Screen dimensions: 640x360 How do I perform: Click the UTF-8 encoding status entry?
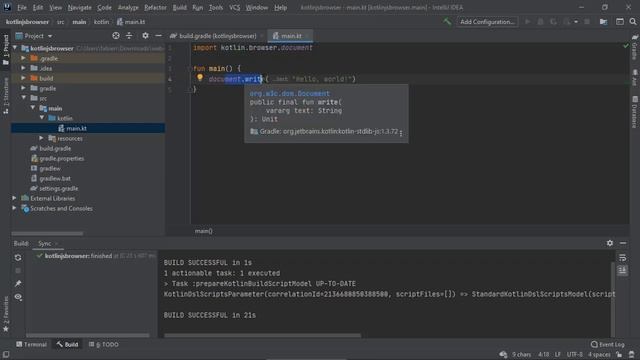(575, 354)
